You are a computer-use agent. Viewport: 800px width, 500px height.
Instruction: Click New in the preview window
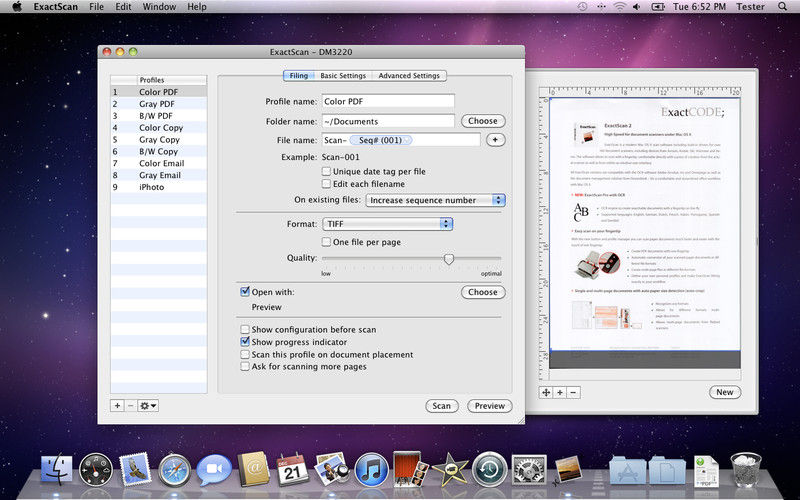coord(724,392)
